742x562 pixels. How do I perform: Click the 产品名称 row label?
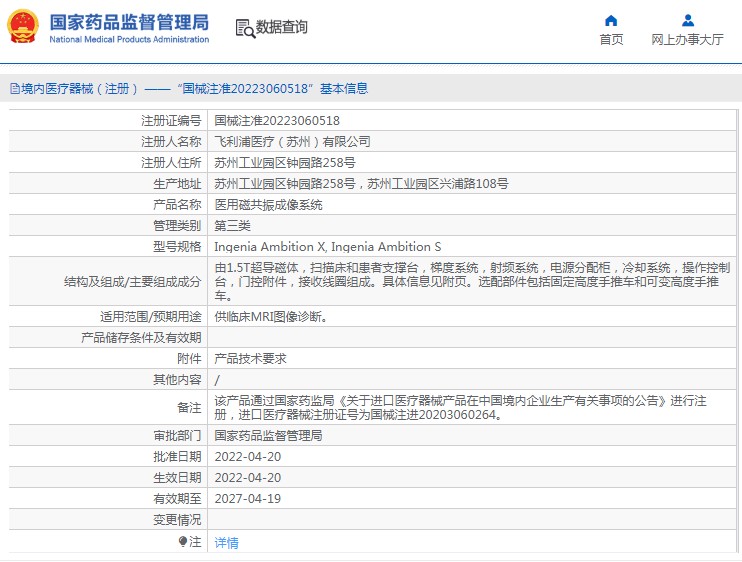click(177, 205)
